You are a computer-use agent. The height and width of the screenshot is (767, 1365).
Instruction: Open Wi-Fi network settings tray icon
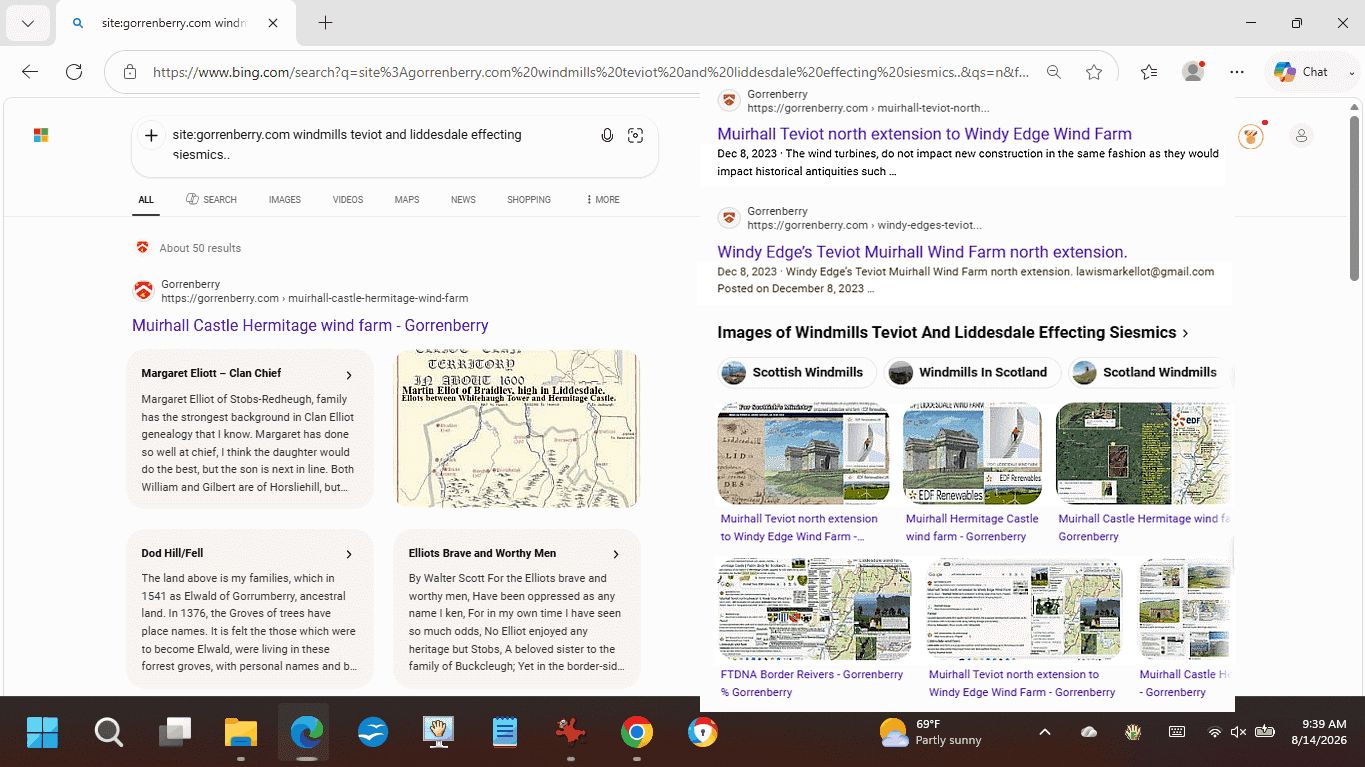(1215, 733)
